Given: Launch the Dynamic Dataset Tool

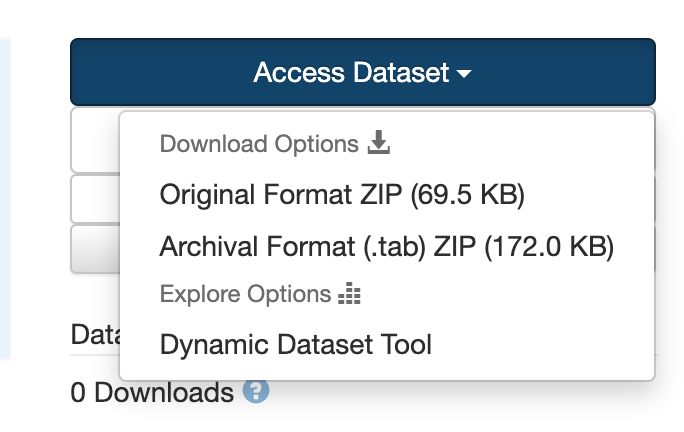Looking at the screenshot, I should pyautogui.click(x=296, y=345).
